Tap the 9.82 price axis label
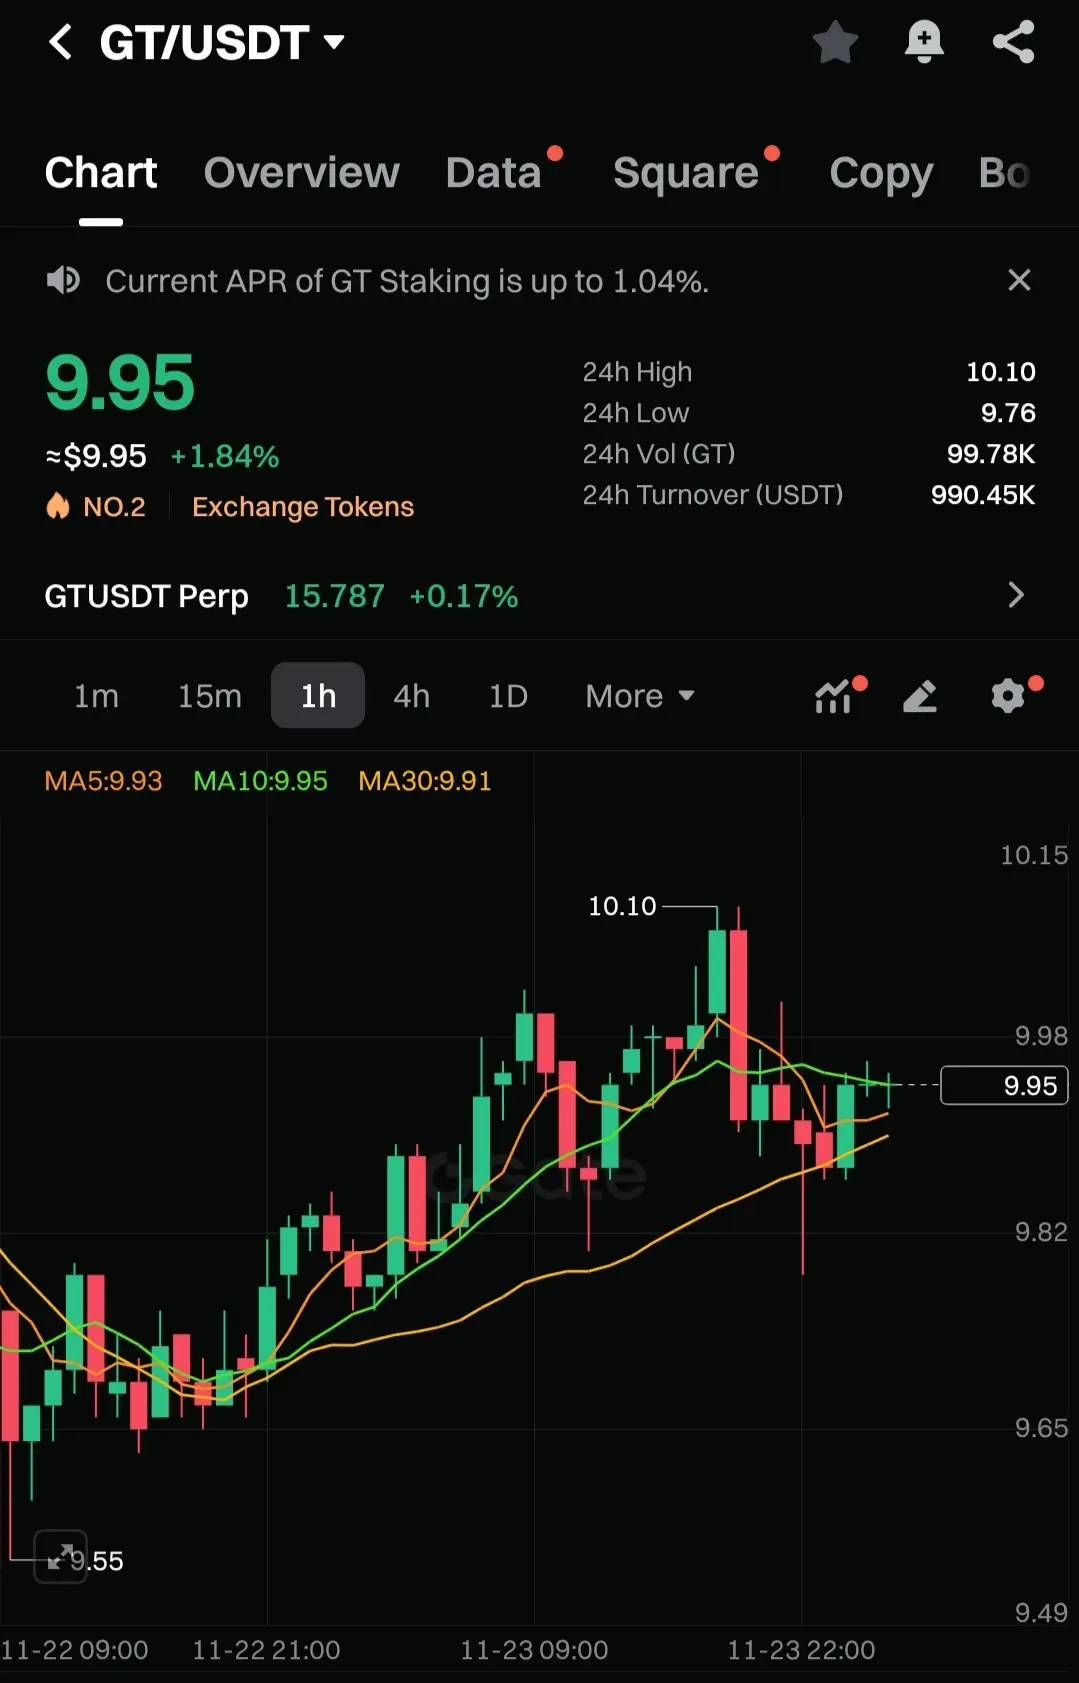 point(1041,1232)
